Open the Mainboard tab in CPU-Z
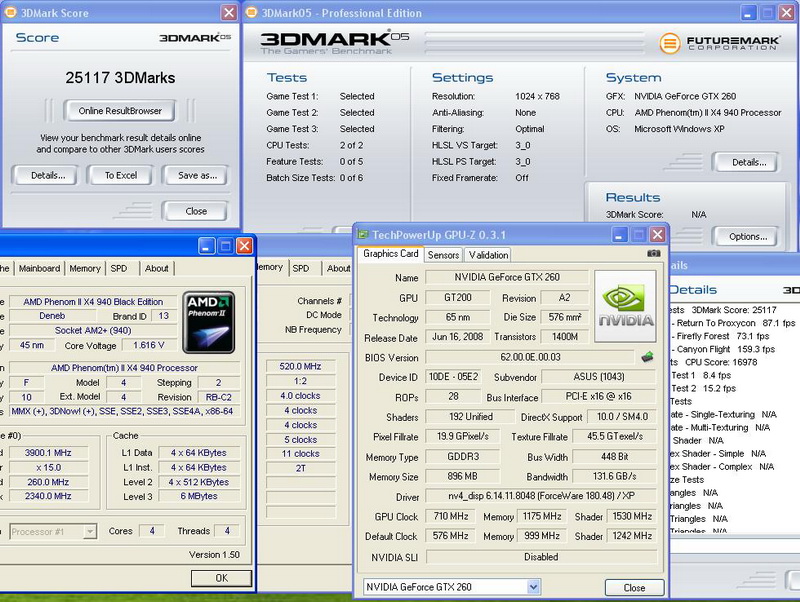Viewport: 800px width, 602px height. [x=39, y=268]
